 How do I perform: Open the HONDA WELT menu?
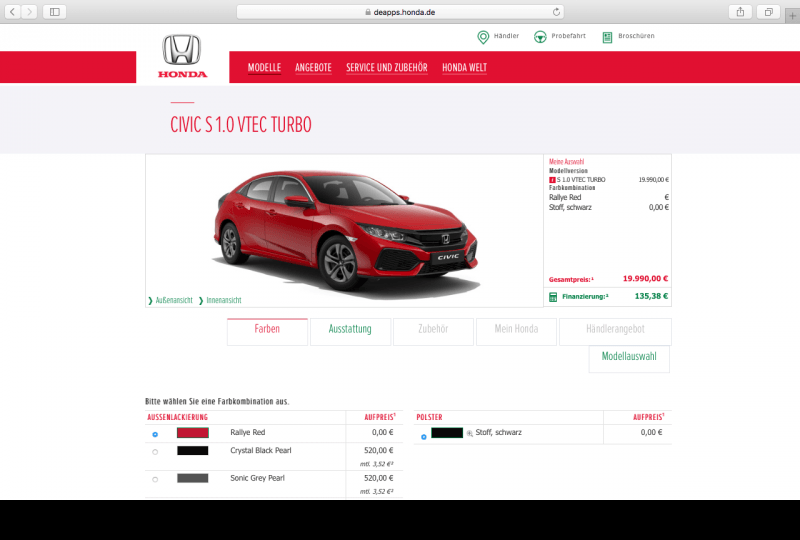pos(464,67)
